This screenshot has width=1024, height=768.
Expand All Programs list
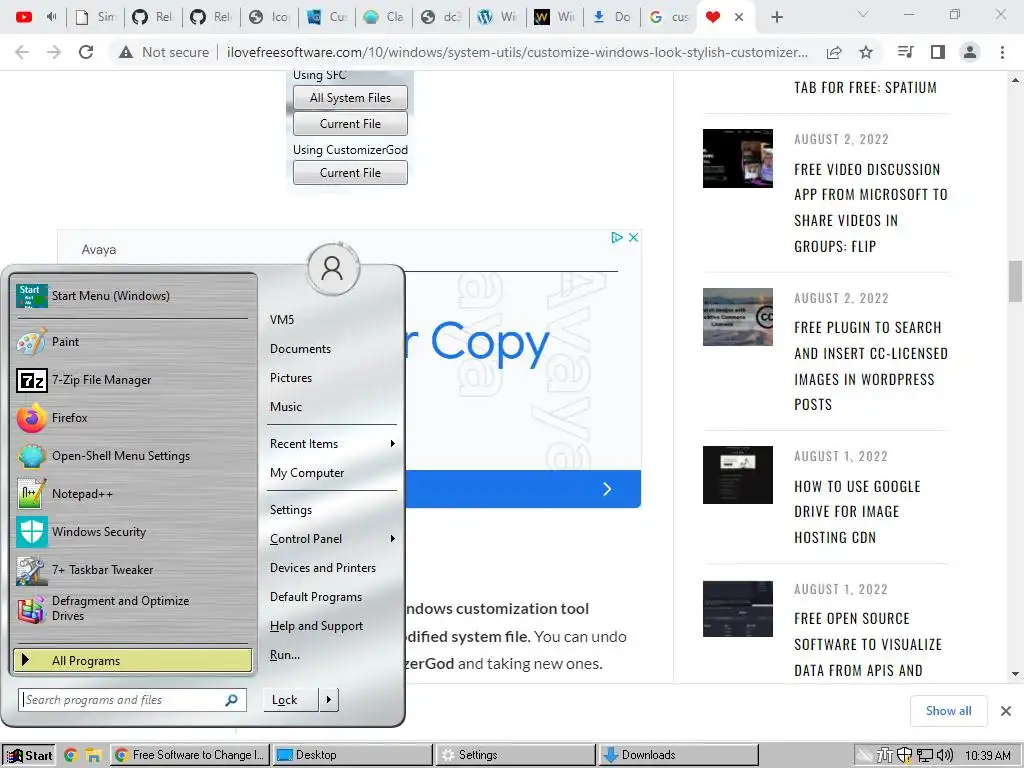tap(133, 660)
